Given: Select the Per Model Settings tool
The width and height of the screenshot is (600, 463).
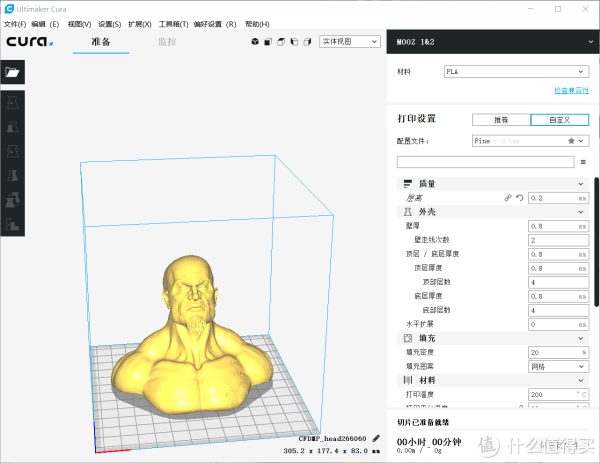Looking at the screenshot, I should click(13, 200).
